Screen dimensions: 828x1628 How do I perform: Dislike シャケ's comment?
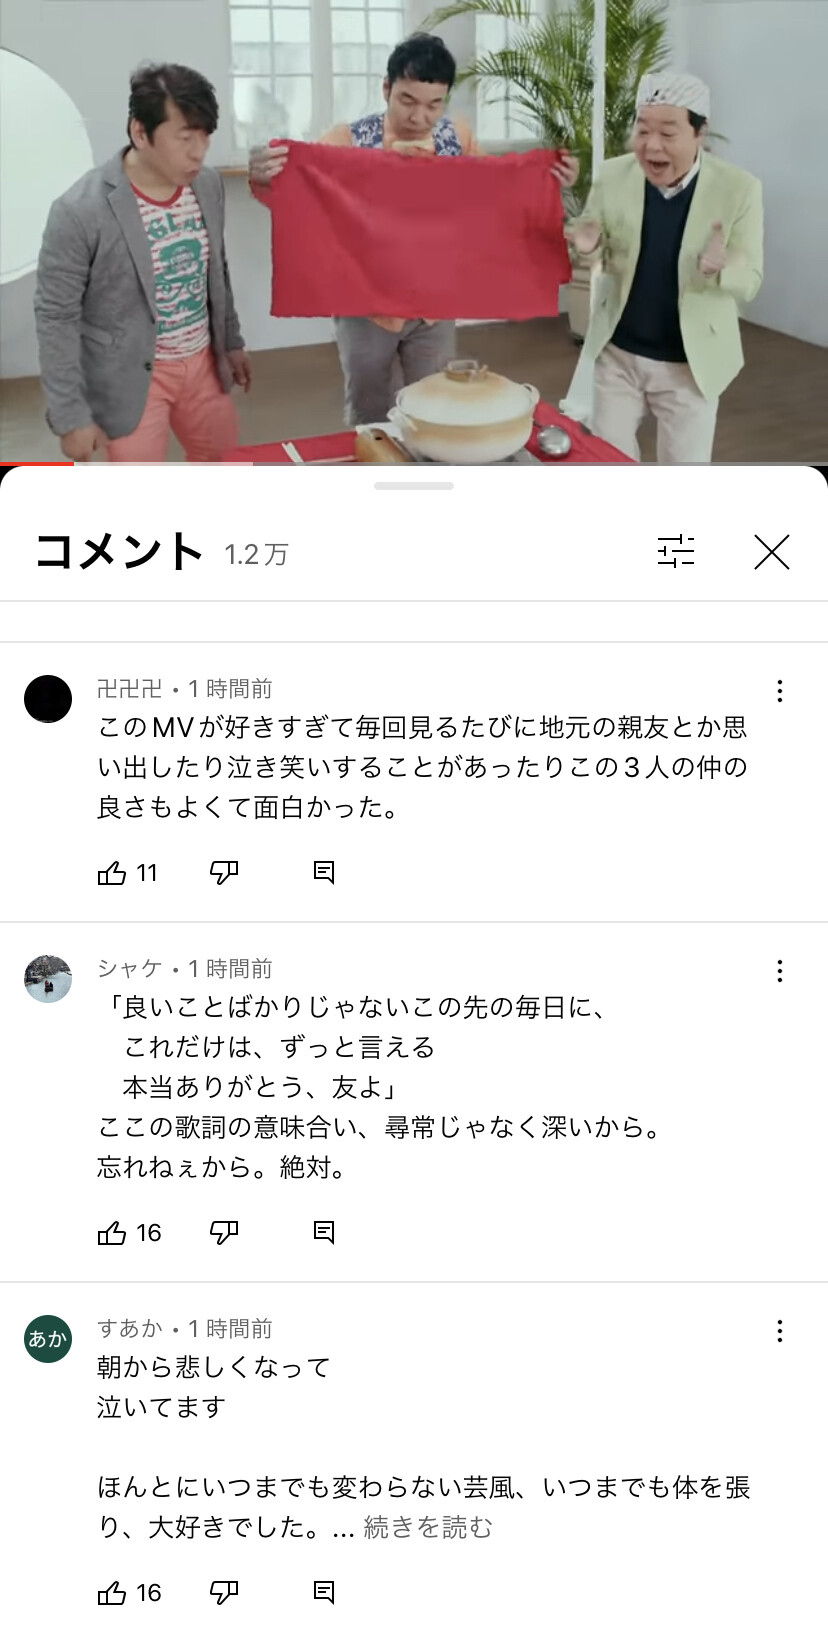coord(224,1233)
